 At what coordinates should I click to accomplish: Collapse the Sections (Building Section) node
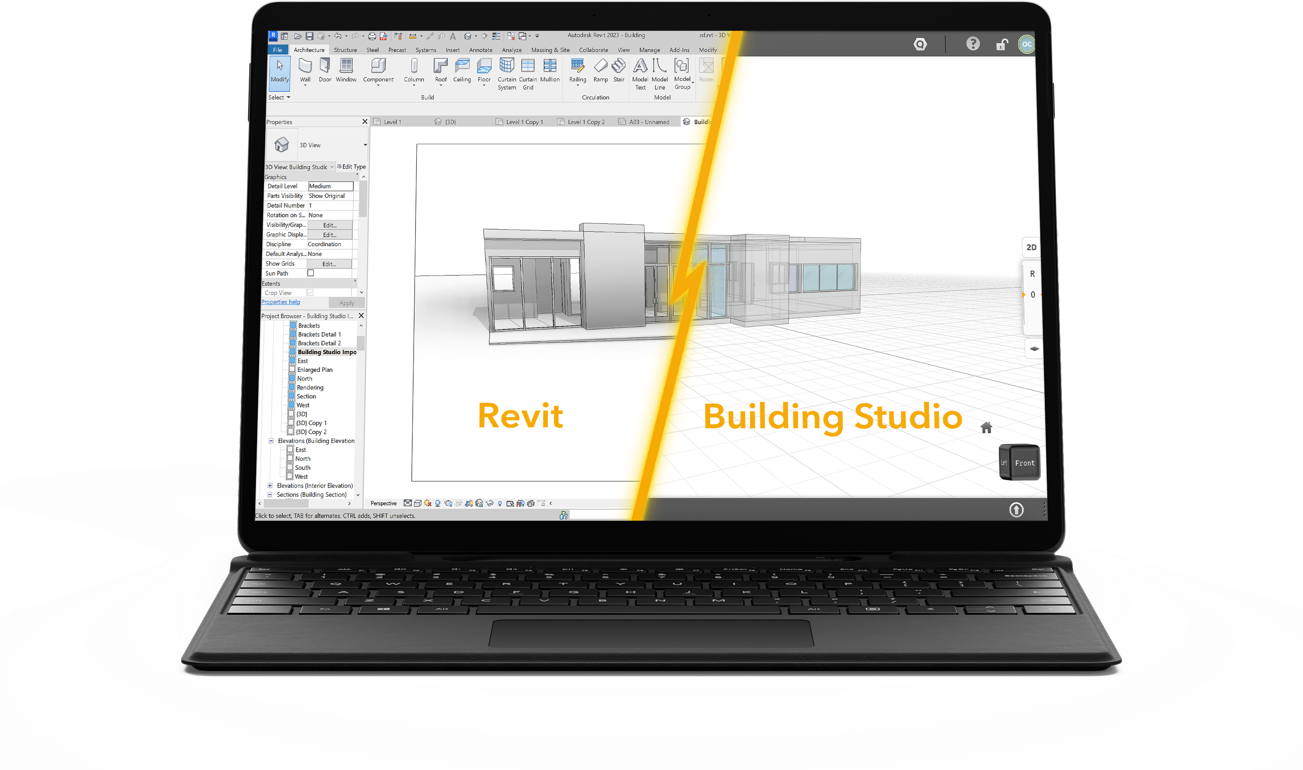(x=270, y=495)
